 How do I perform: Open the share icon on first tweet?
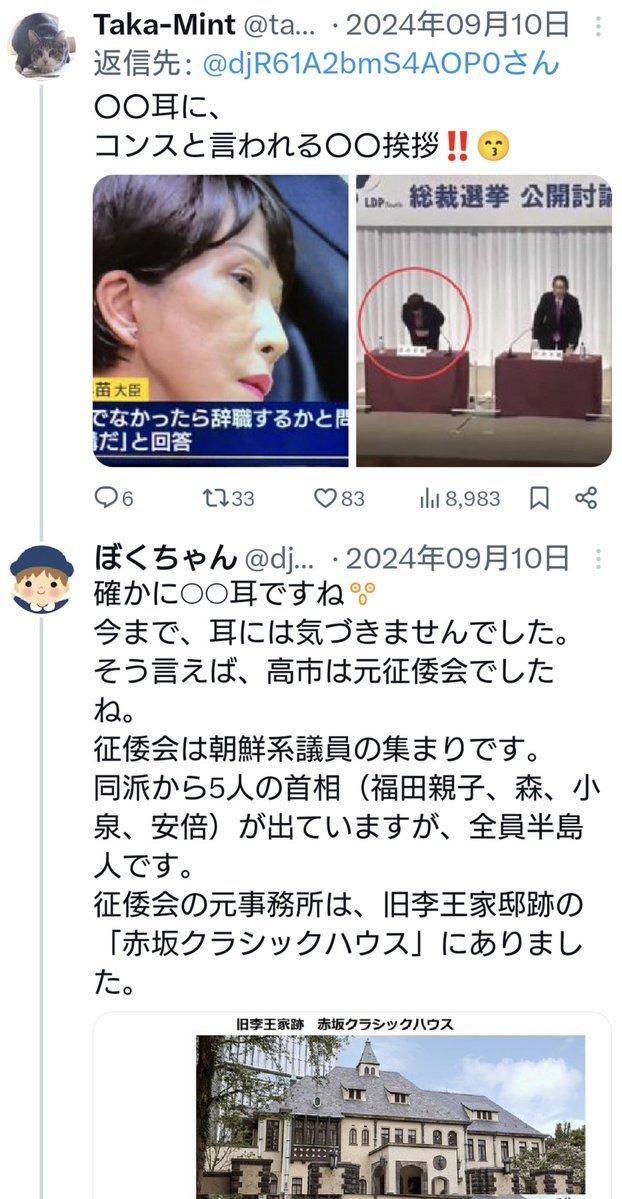click(x=586, y=499)
